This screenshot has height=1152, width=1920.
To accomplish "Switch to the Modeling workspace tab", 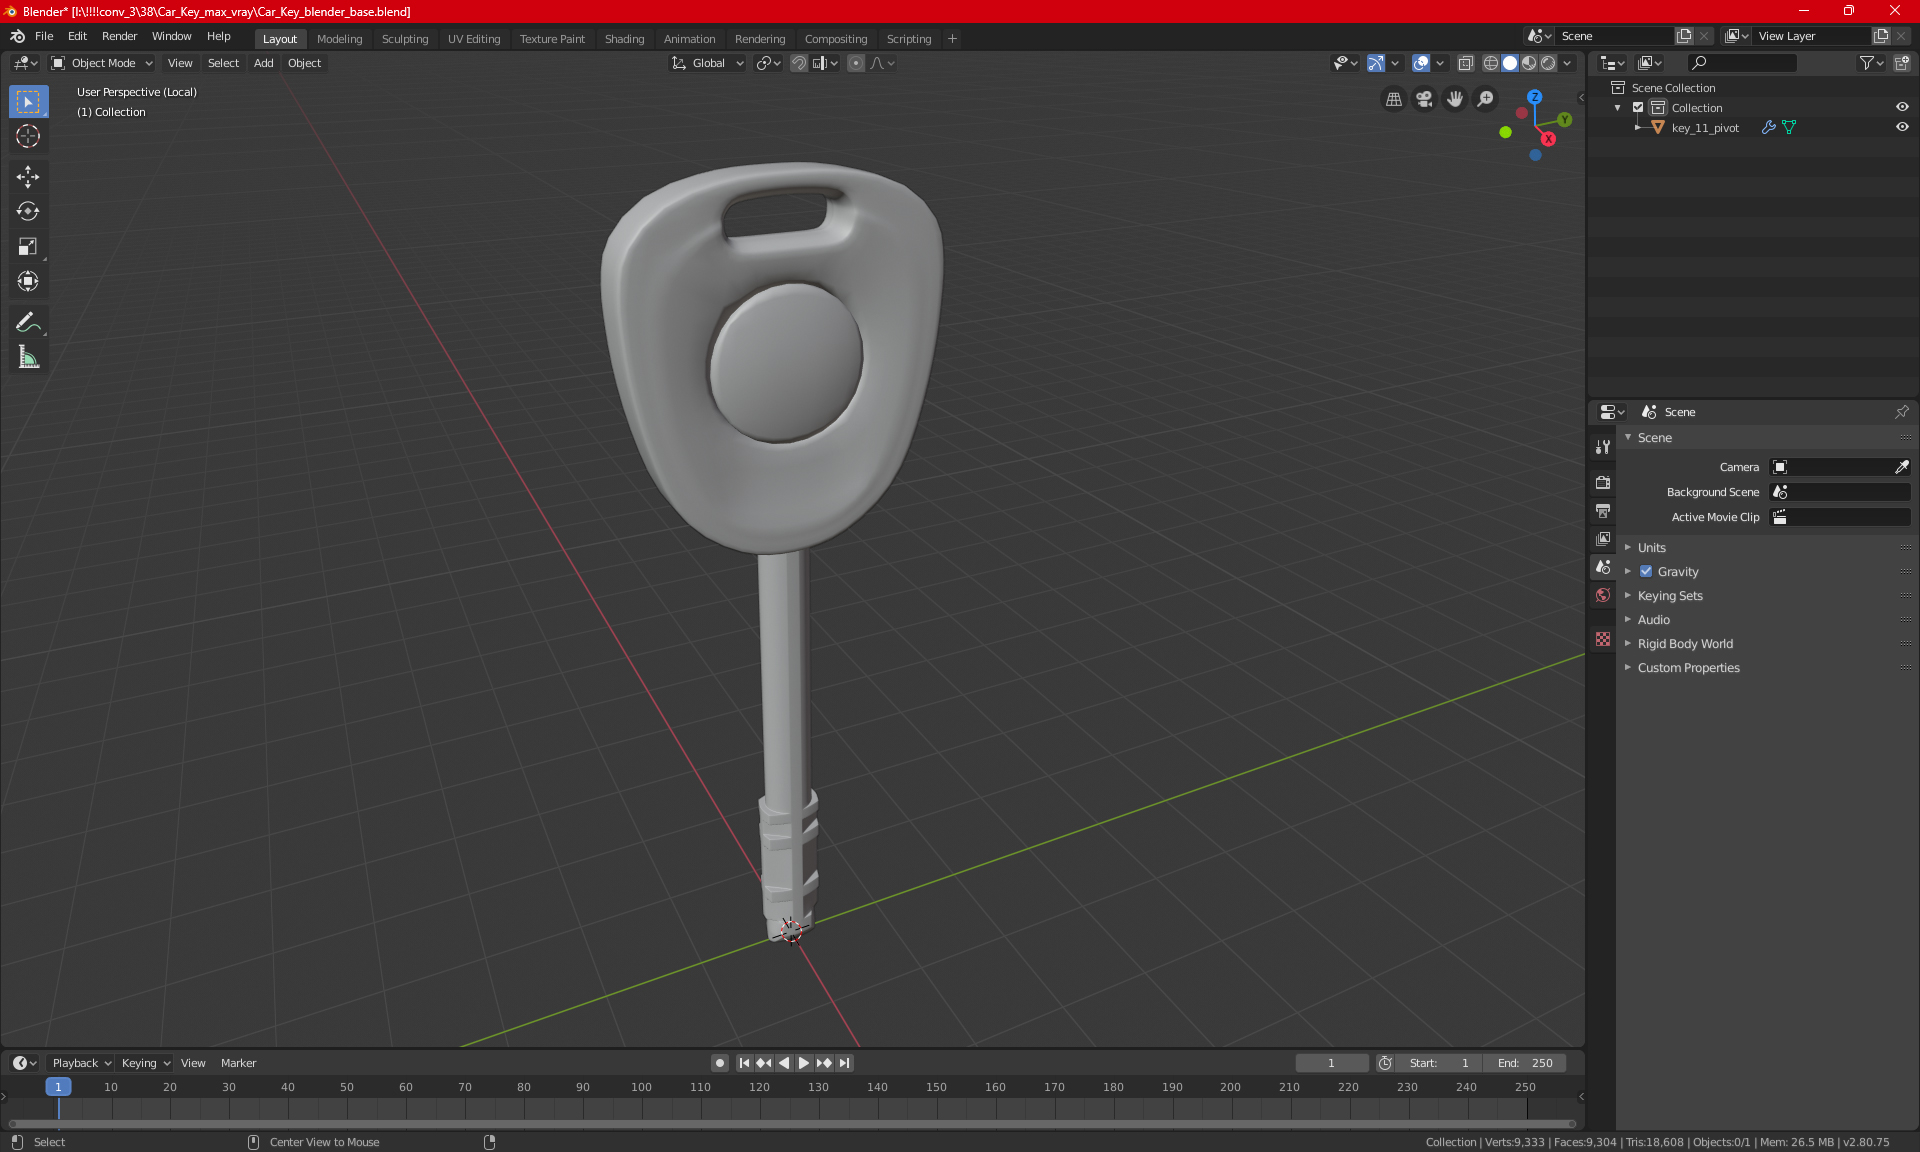I will point(339,39).
